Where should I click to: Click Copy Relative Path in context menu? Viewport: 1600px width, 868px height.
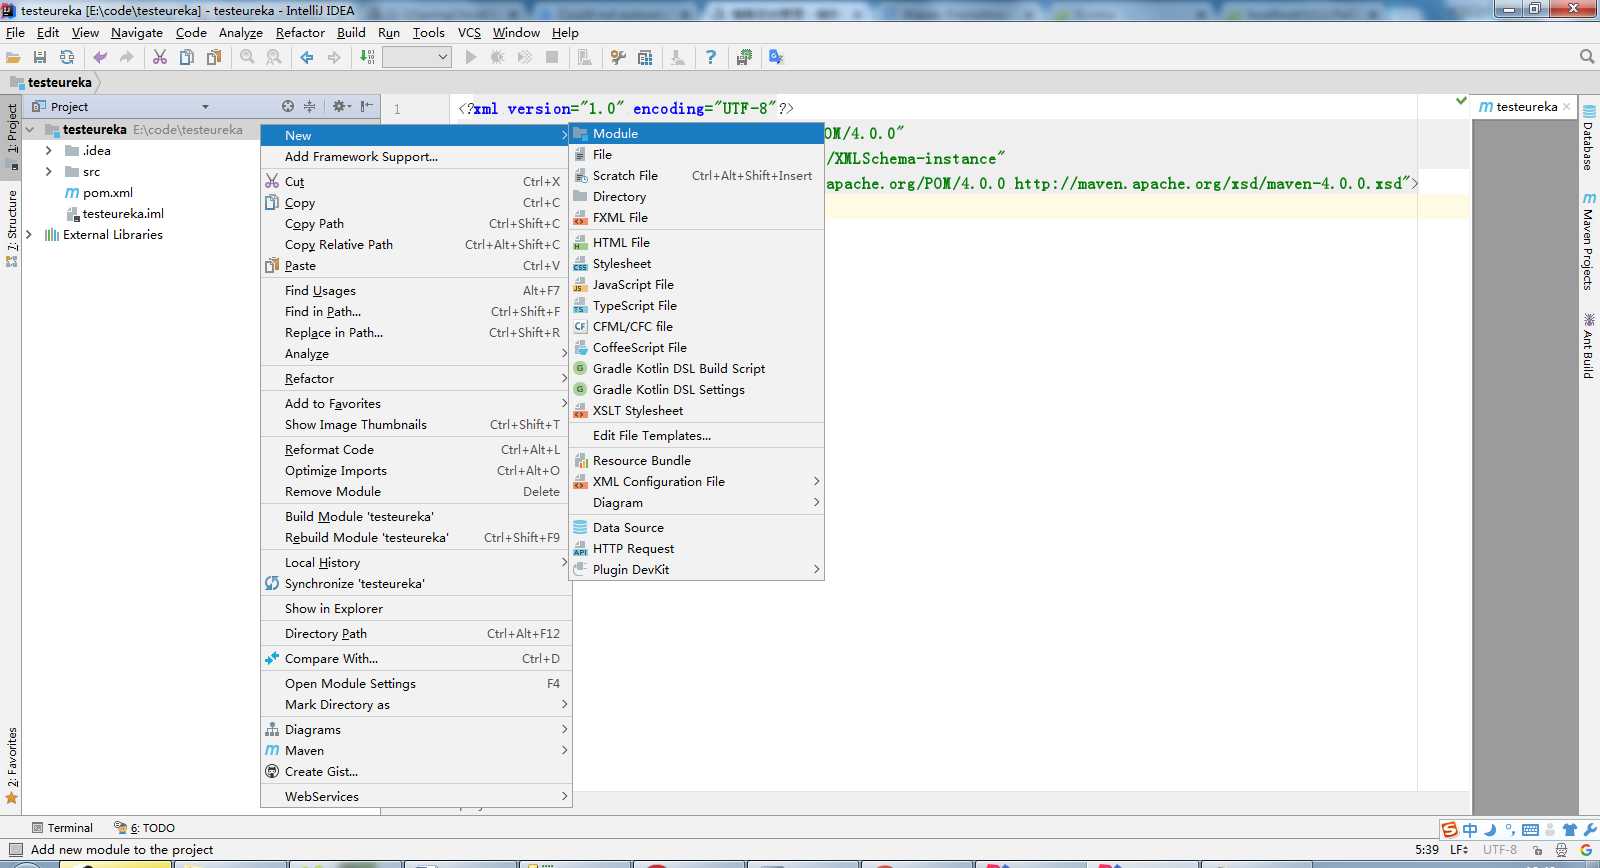(415, 244)
